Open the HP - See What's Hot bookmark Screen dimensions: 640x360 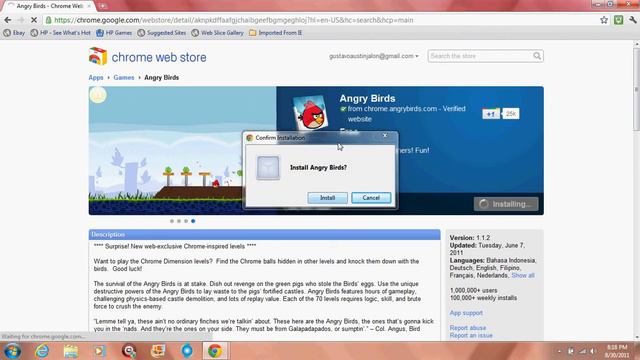[x=60, y=33]
